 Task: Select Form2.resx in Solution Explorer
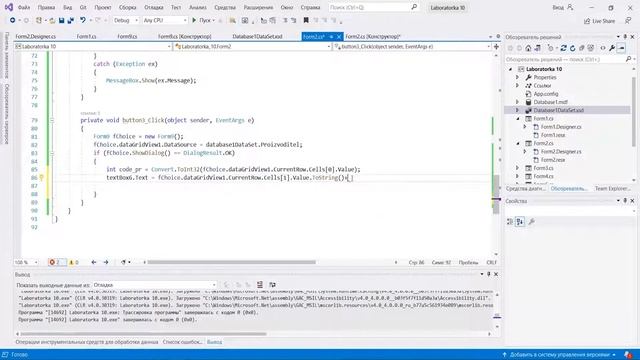pos(553,160)
